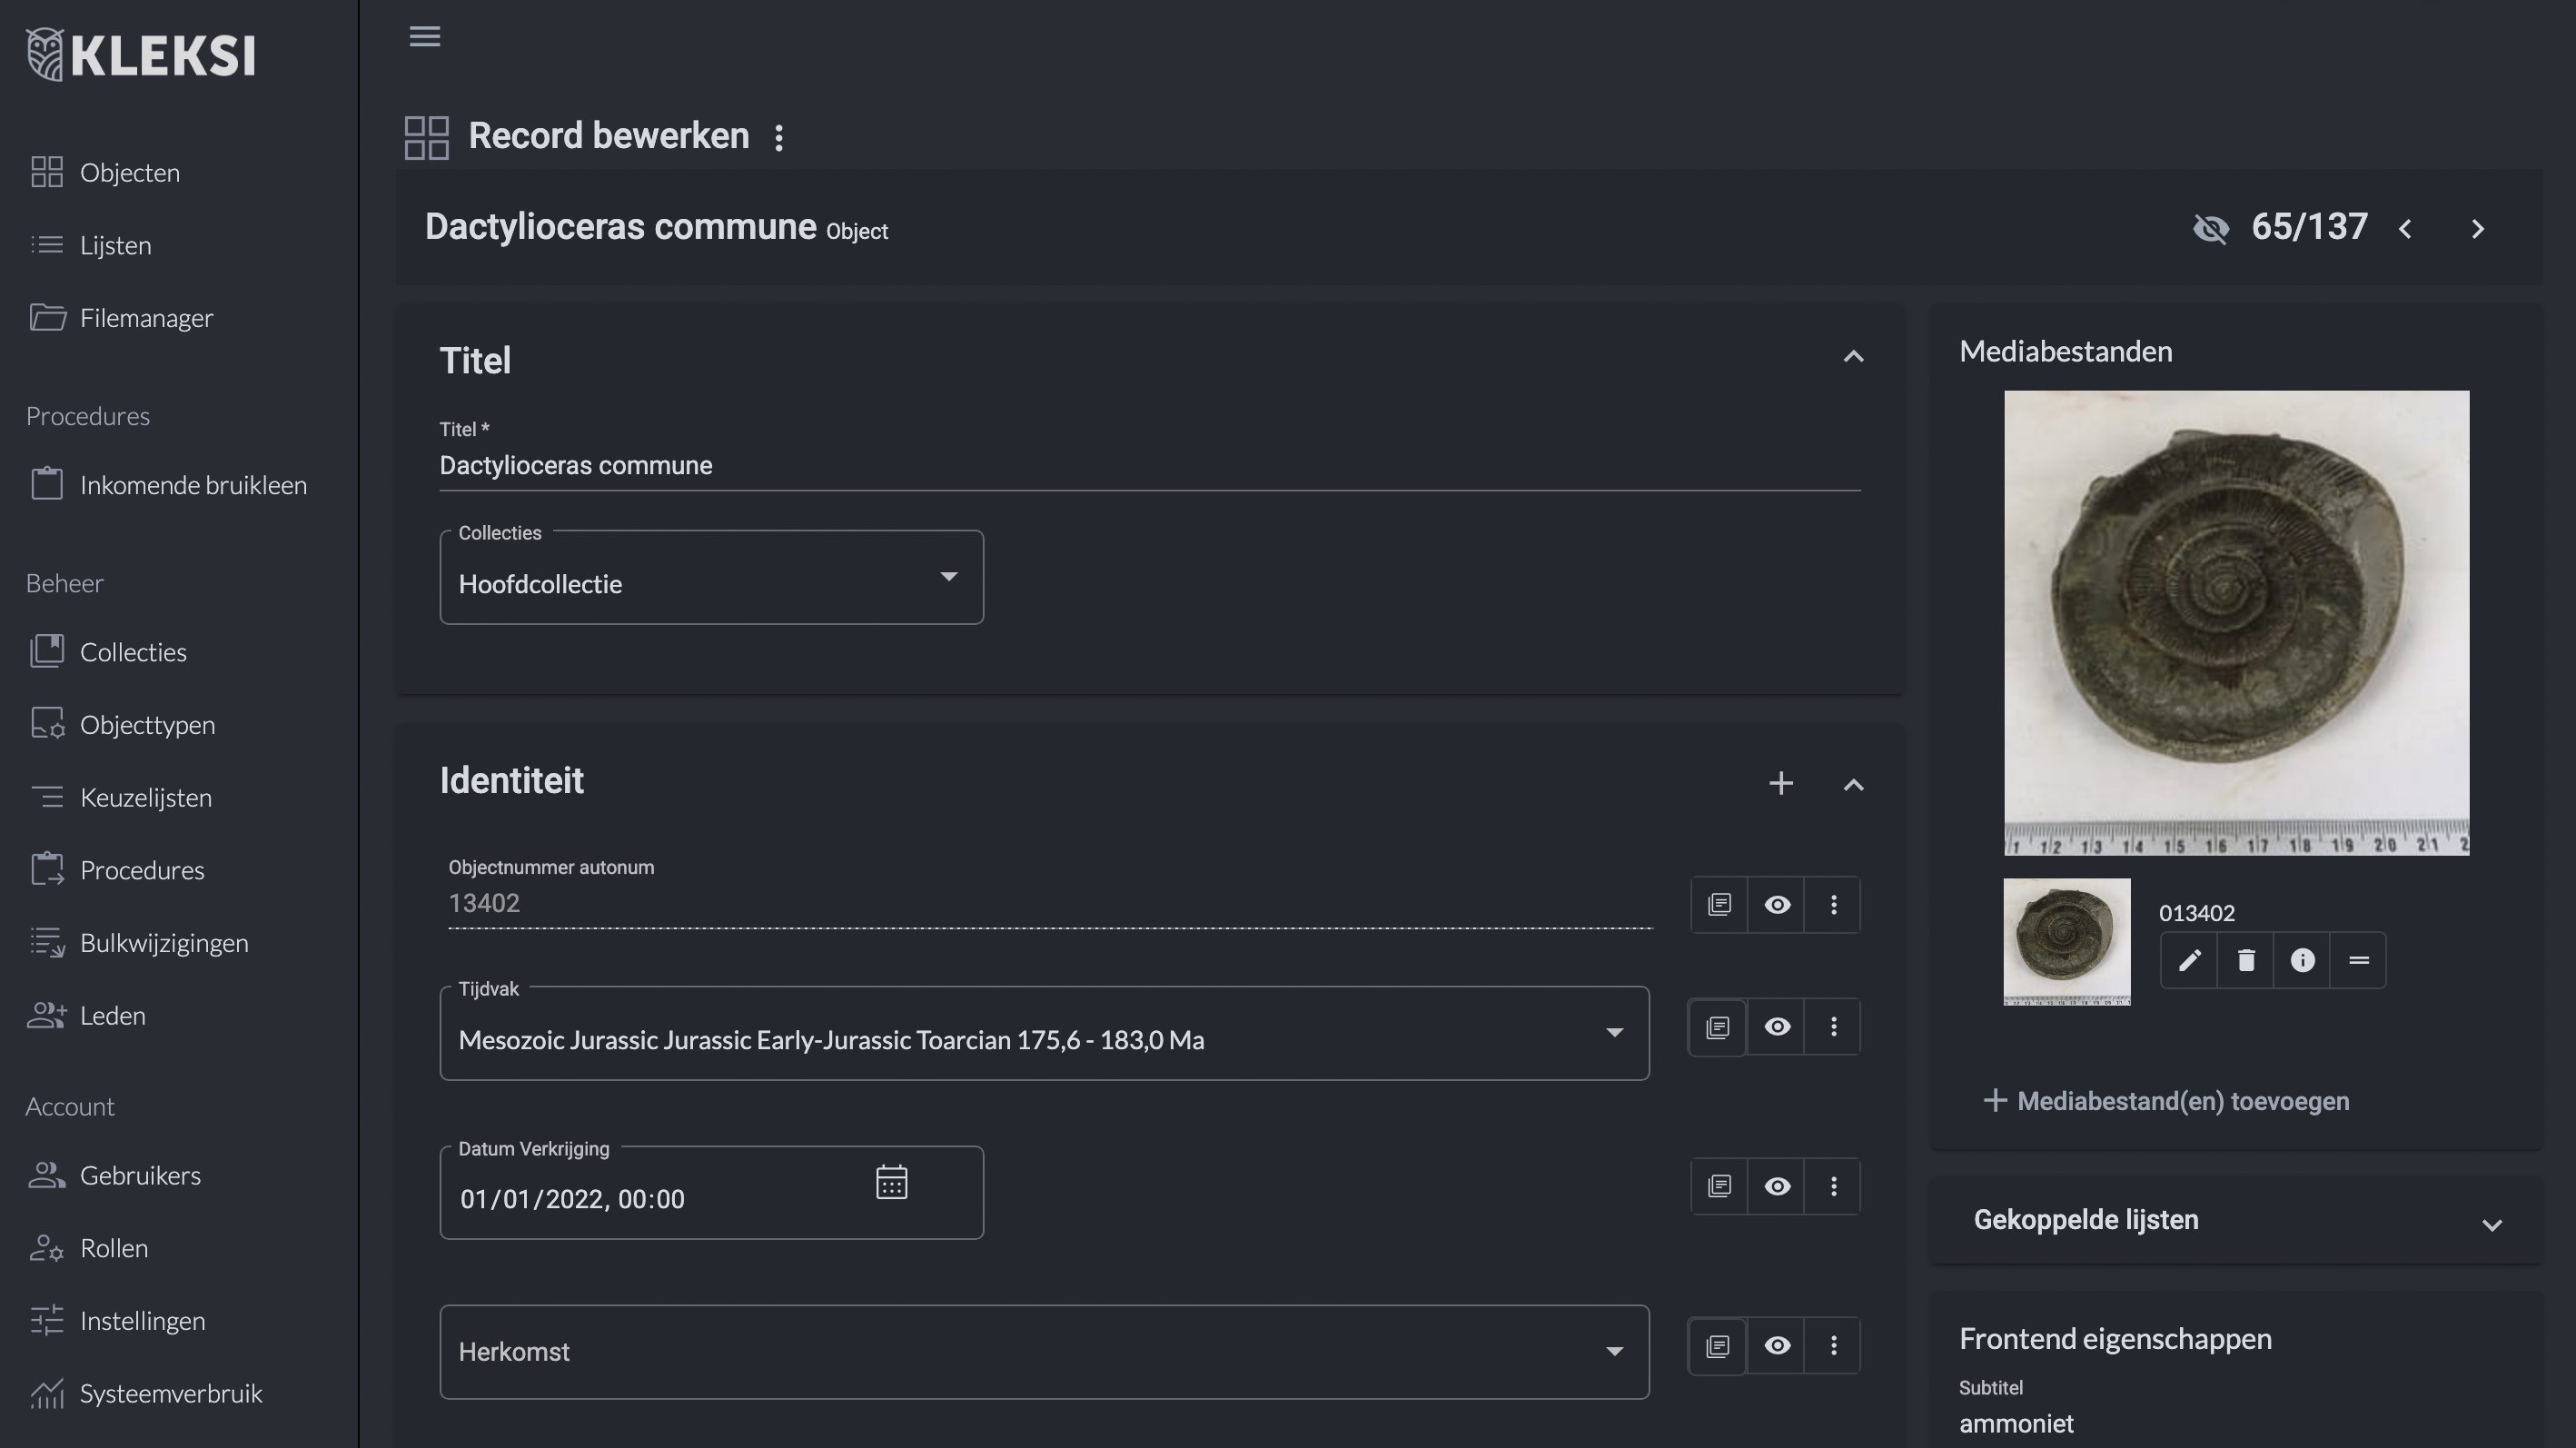The width and height of the screenshot is (2576, 1448).
Task: Open calendar picker in Datum Verkrijging
Action: [891, 1182]
